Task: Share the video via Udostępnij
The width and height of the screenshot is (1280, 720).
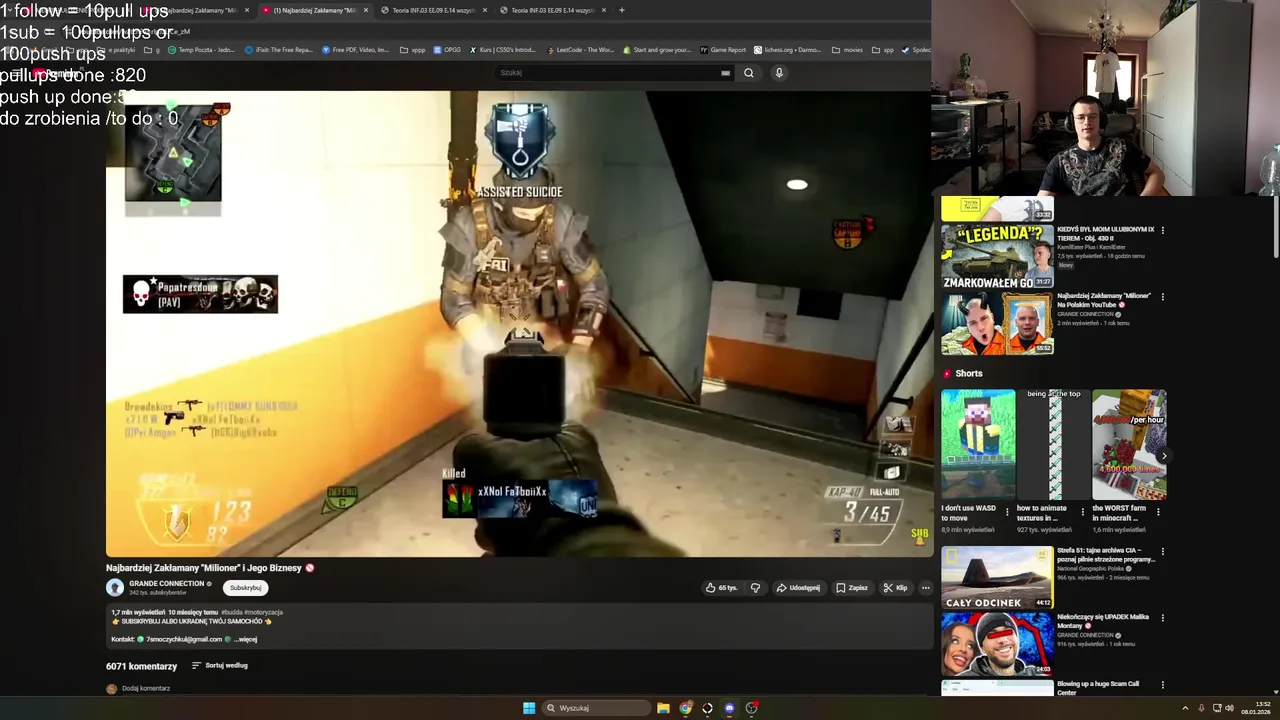Action: [x=798, y=588]
